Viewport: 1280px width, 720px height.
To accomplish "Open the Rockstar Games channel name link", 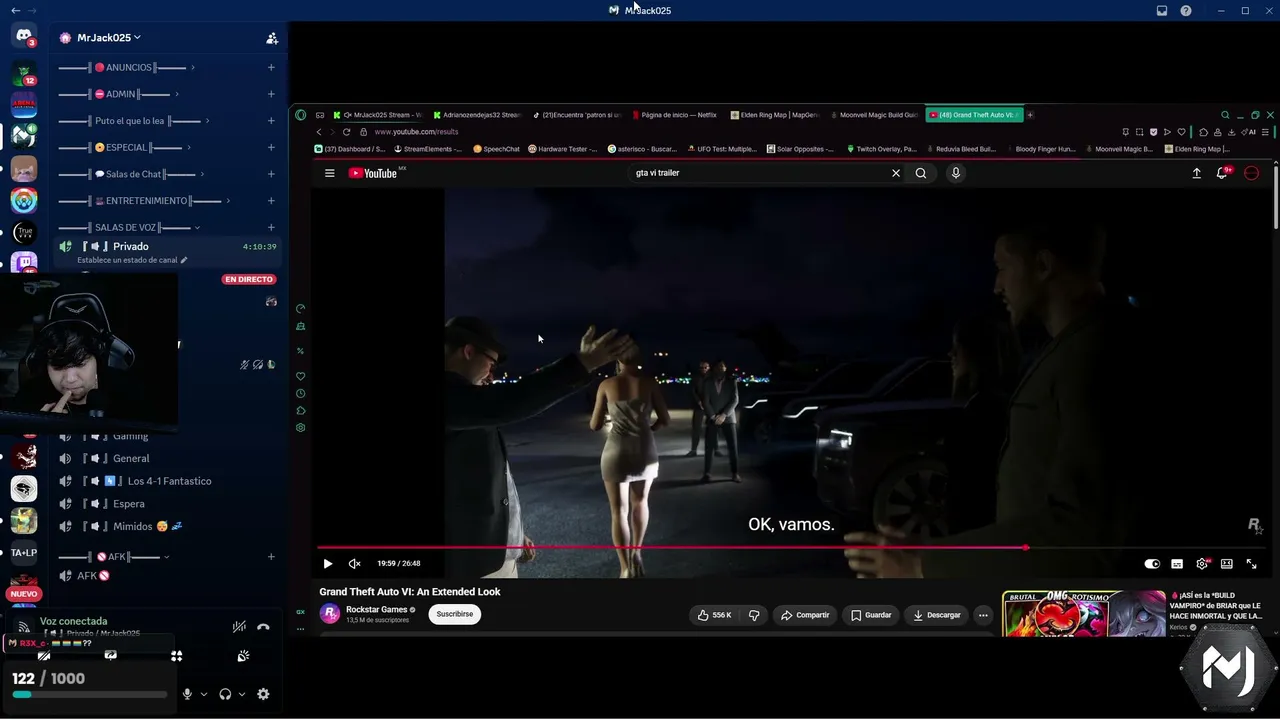I will pyautogui.click(x=376, y=609).
